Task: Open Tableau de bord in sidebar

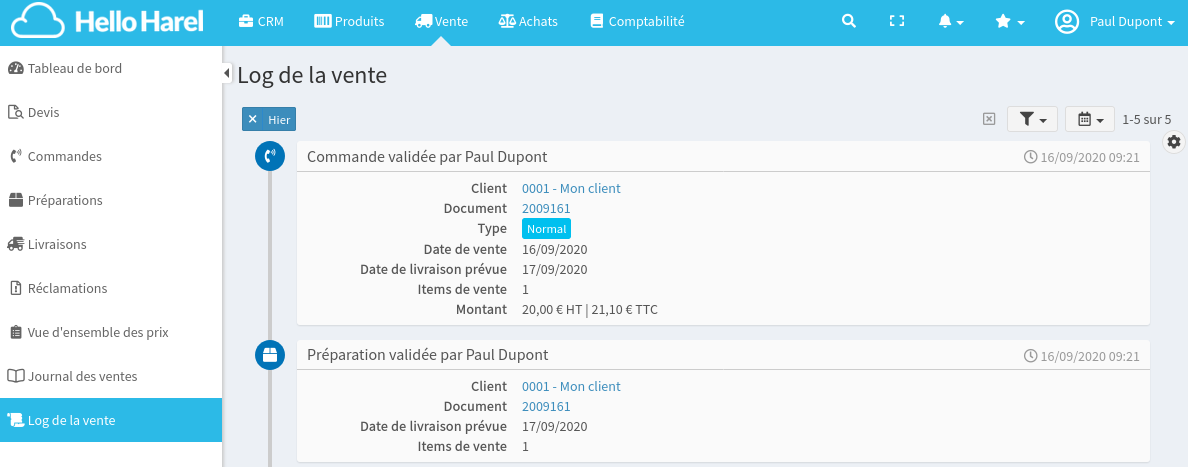Action: click(75, 68)
